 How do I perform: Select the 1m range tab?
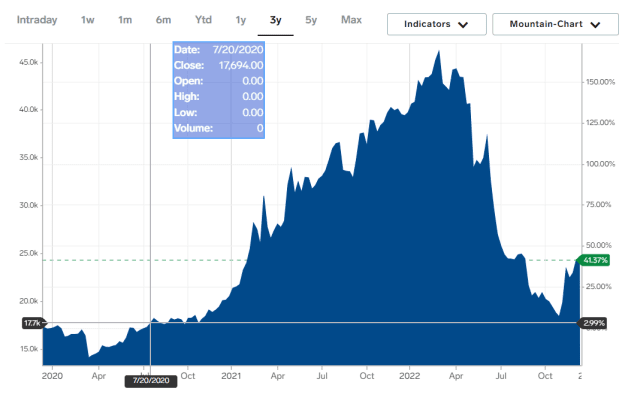(125, 20)
